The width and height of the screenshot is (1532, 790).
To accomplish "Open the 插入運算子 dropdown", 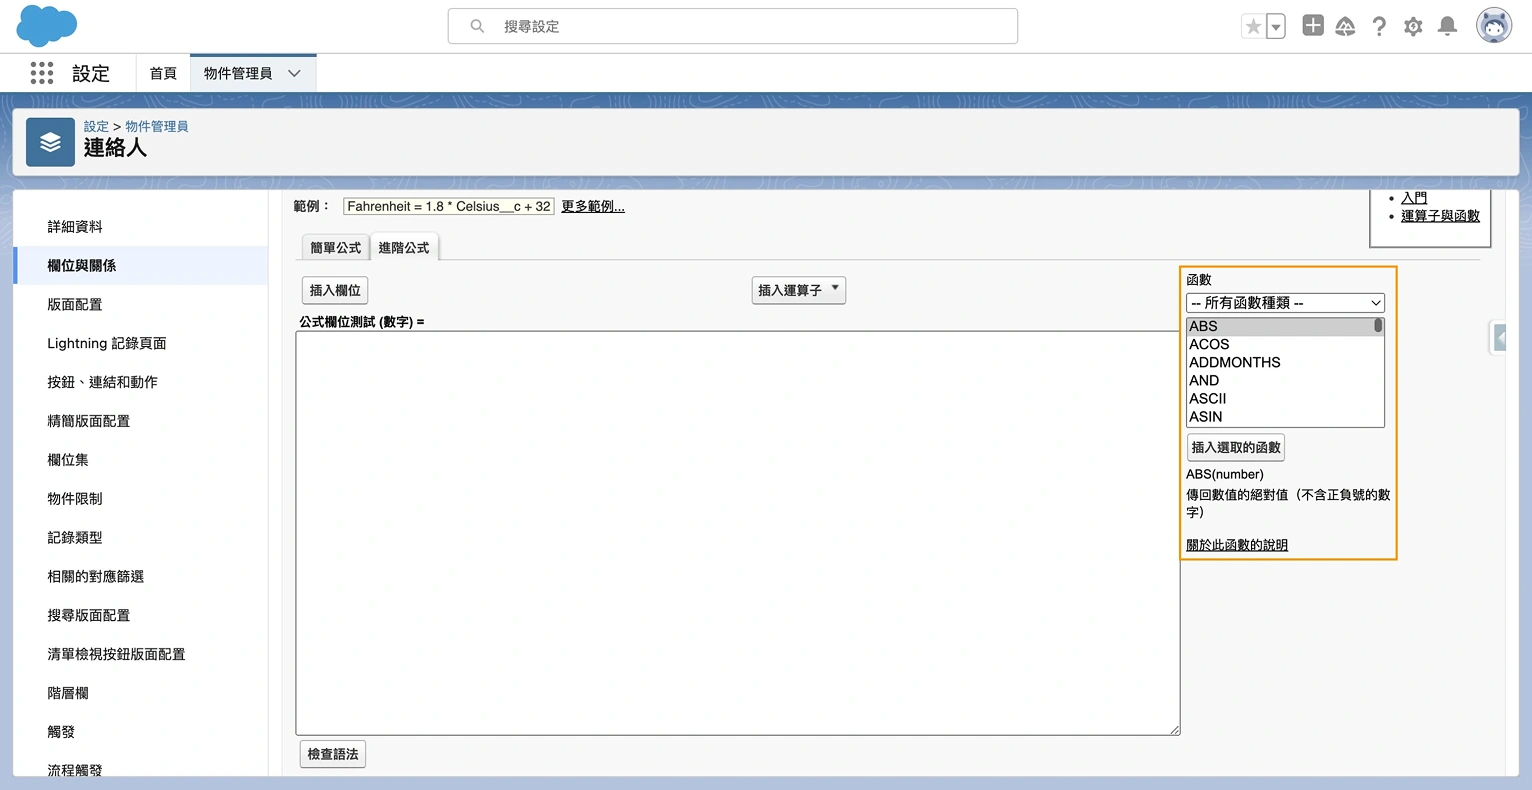I will point(798,289).
